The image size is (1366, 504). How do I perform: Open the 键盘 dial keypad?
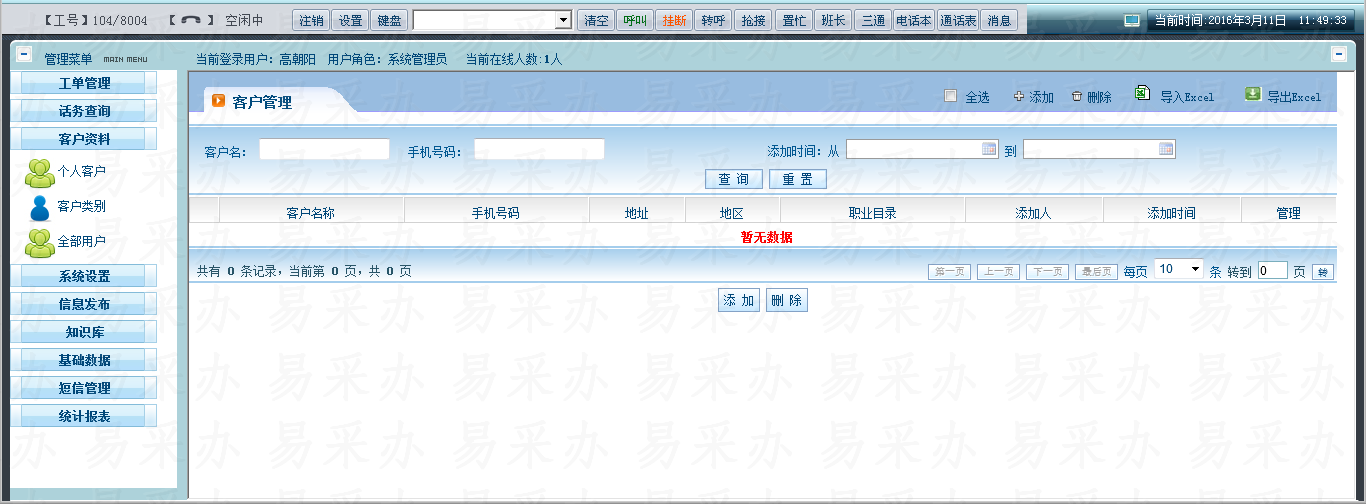click(x=389, y=20)
